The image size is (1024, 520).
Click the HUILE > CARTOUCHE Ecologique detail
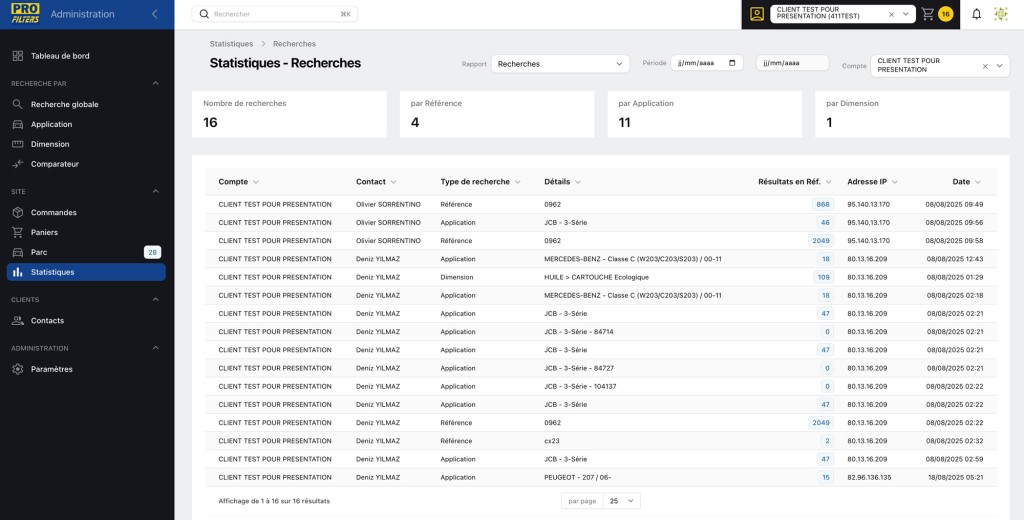point(596,277)
